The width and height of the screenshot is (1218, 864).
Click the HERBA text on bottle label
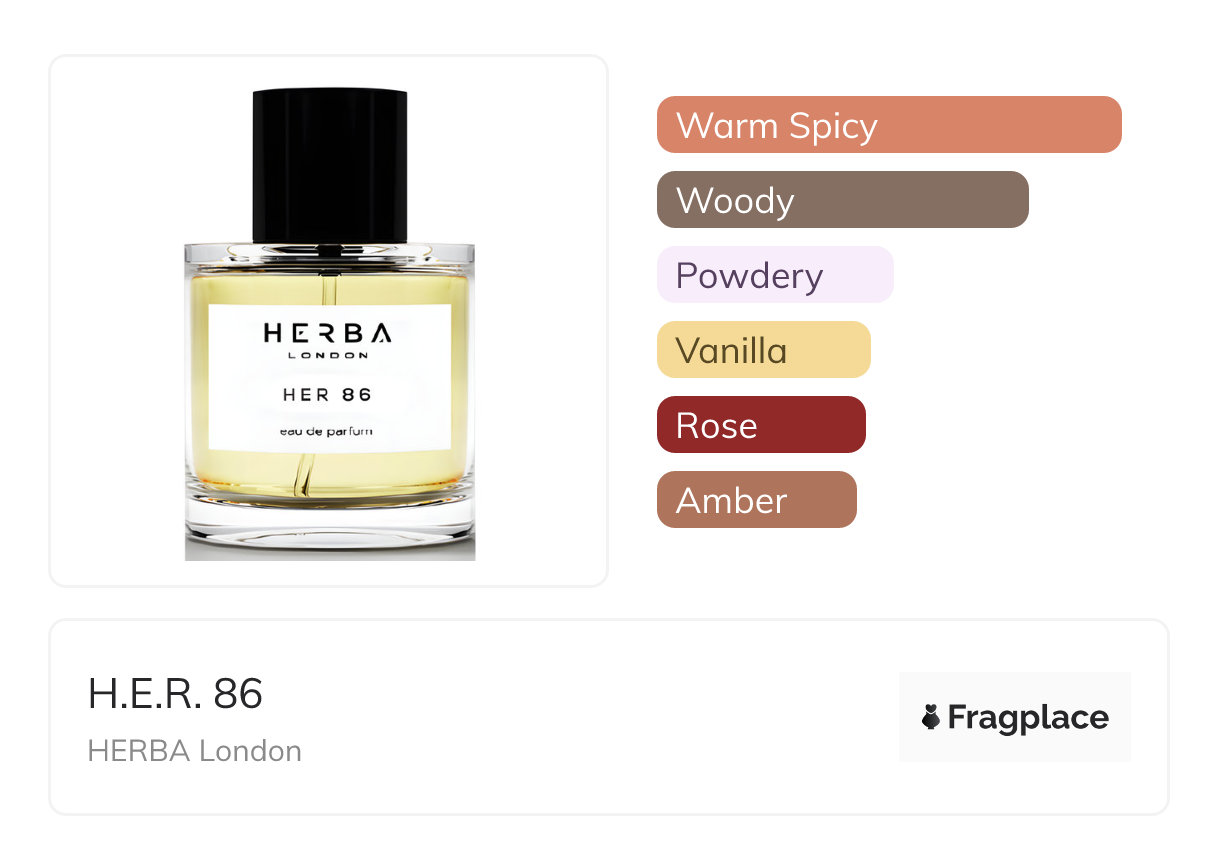pos(328,333)
